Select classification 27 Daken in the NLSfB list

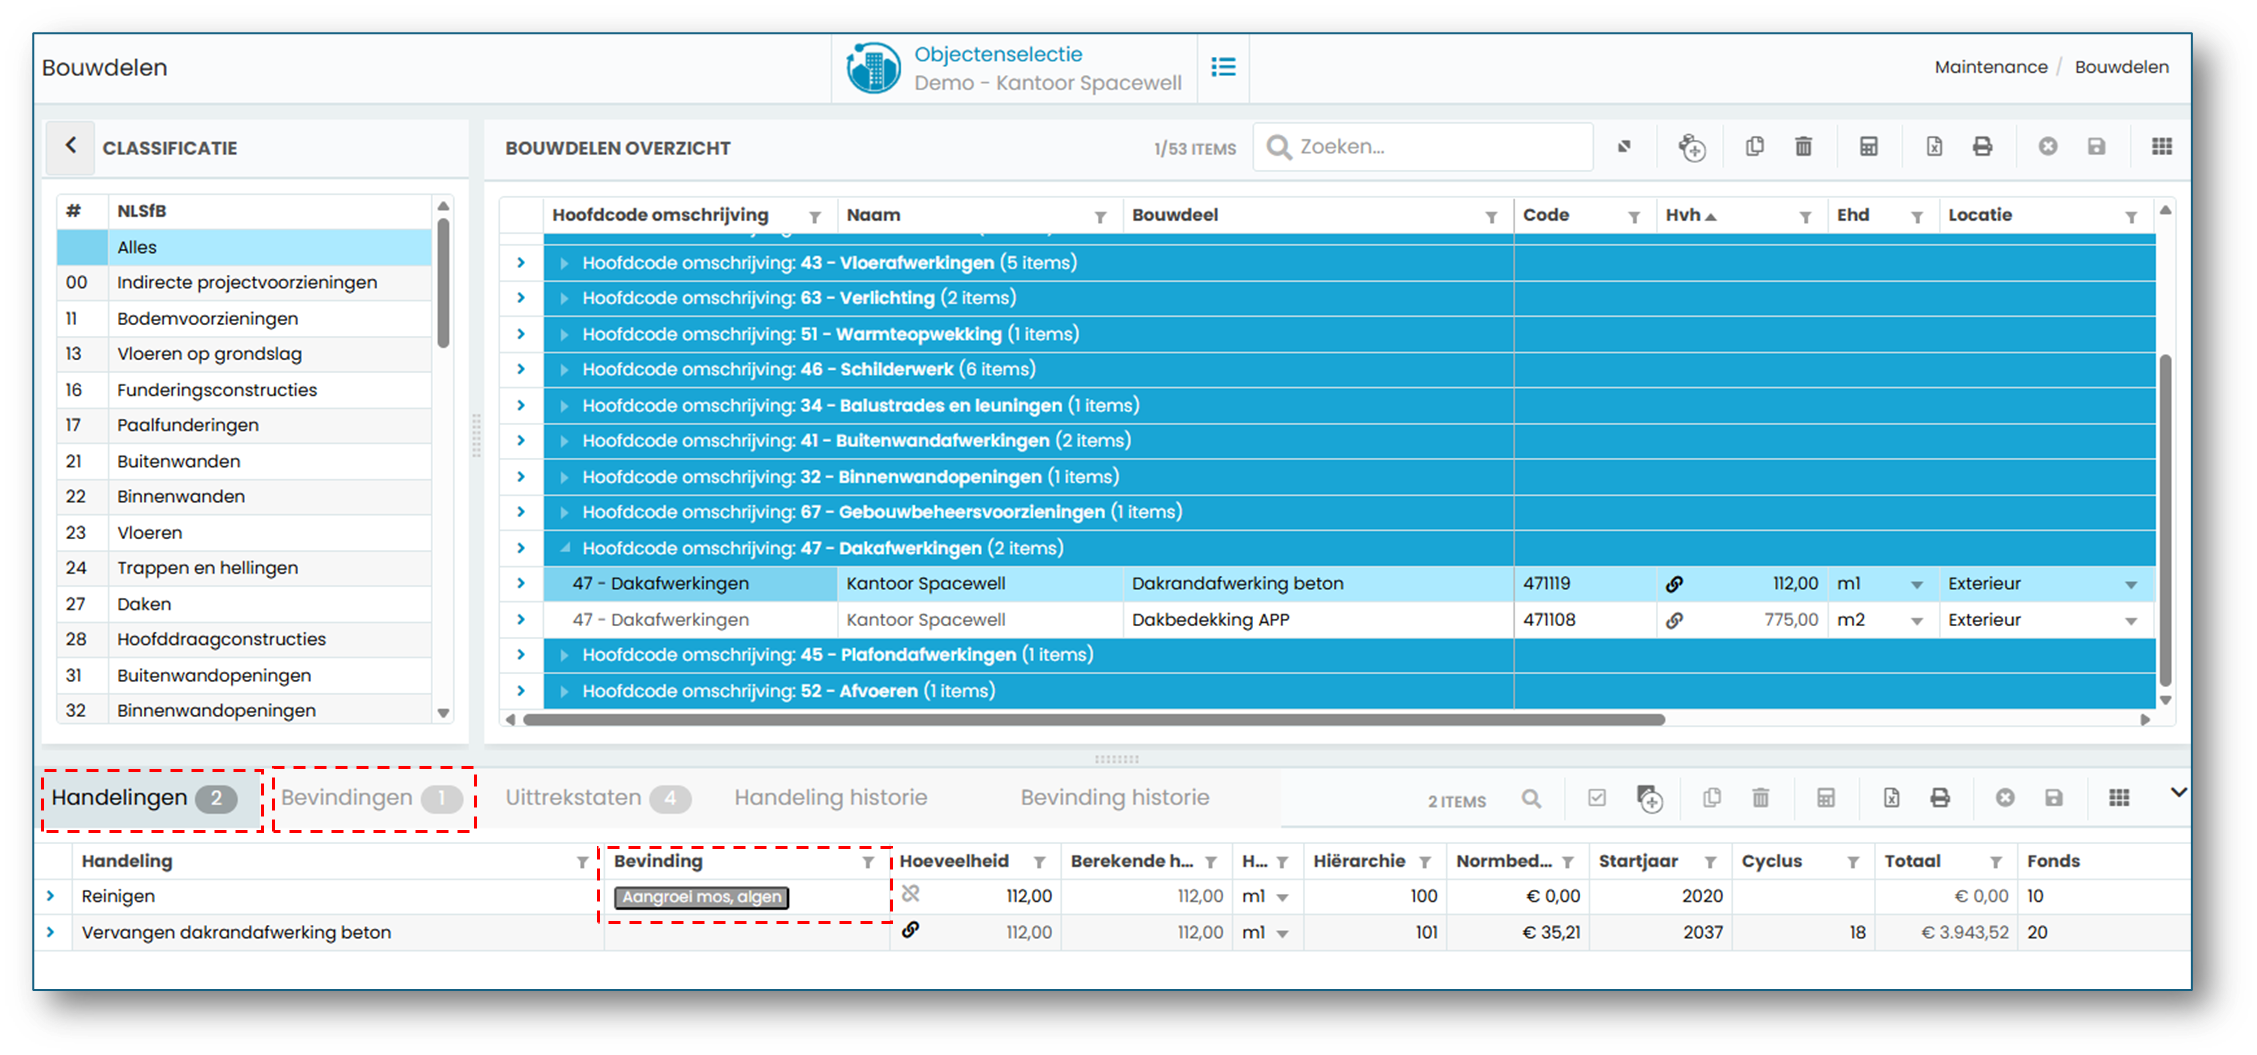tap(244, 604)
